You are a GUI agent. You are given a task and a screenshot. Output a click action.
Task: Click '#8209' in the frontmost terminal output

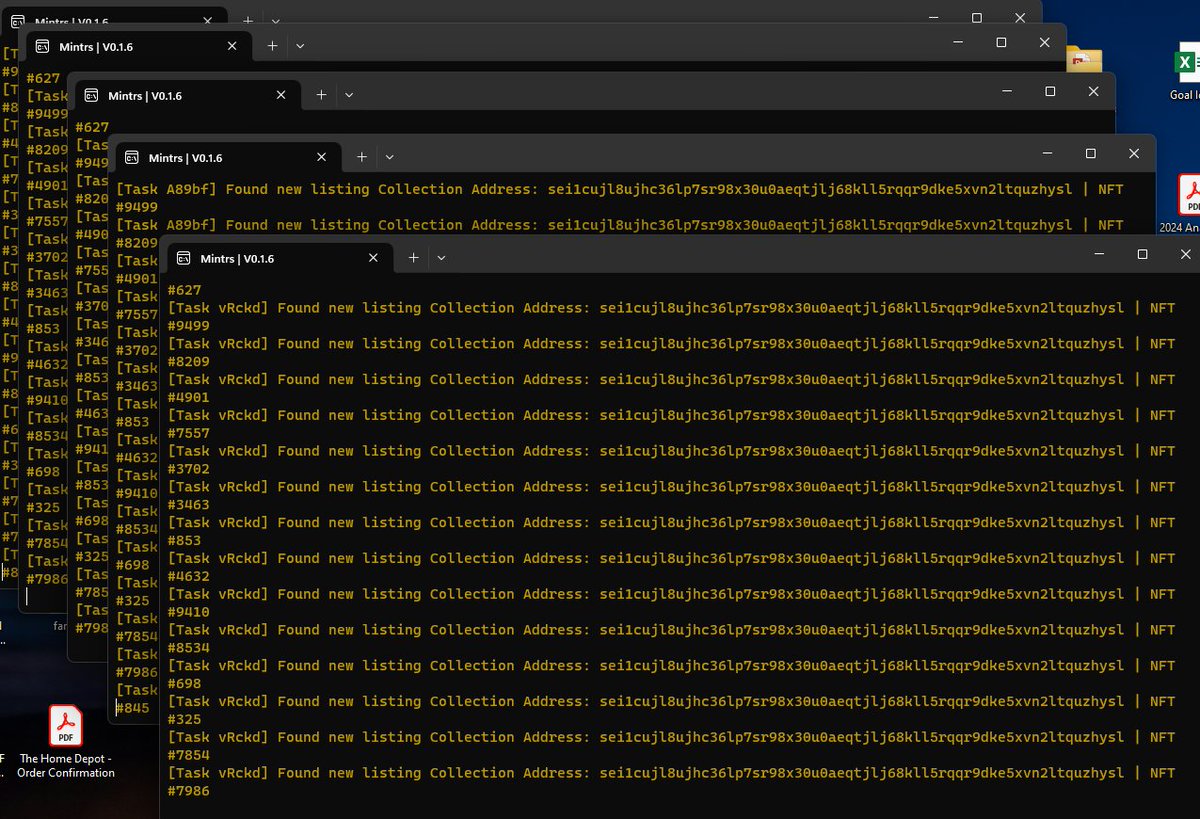188,362
